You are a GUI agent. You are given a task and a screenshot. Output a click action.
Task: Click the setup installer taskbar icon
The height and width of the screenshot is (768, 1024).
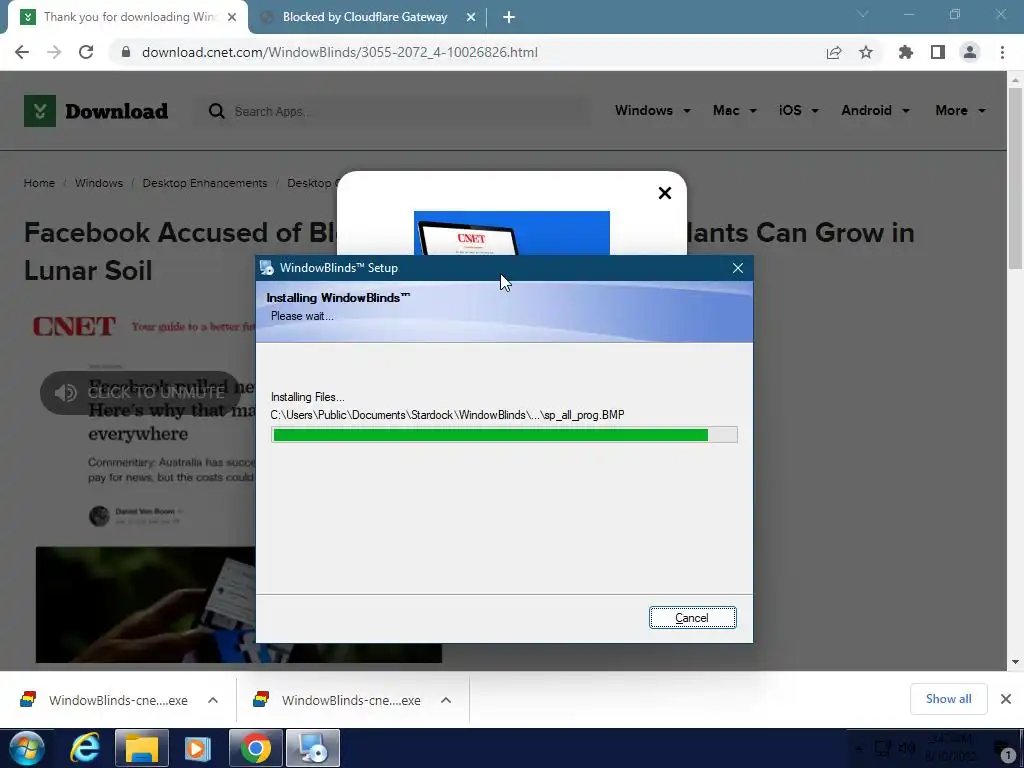pyautogui.click(x=313, y=748)
